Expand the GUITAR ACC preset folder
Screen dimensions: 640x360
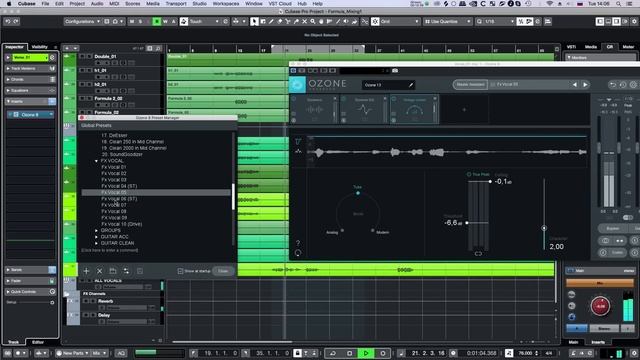[x=96, y=237]
